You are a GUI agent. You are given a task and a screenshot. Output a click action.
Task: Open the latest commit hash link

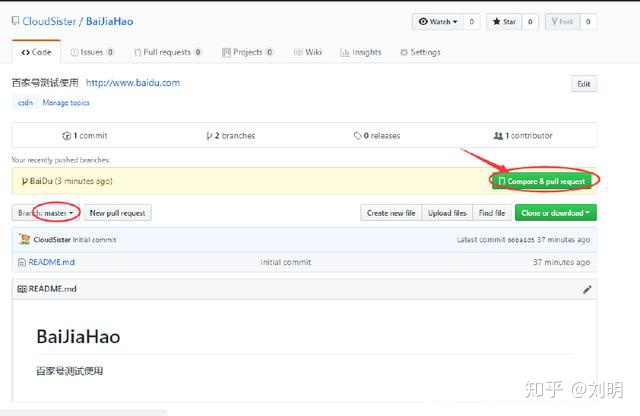pyautogui.click(x=521, y=240)
